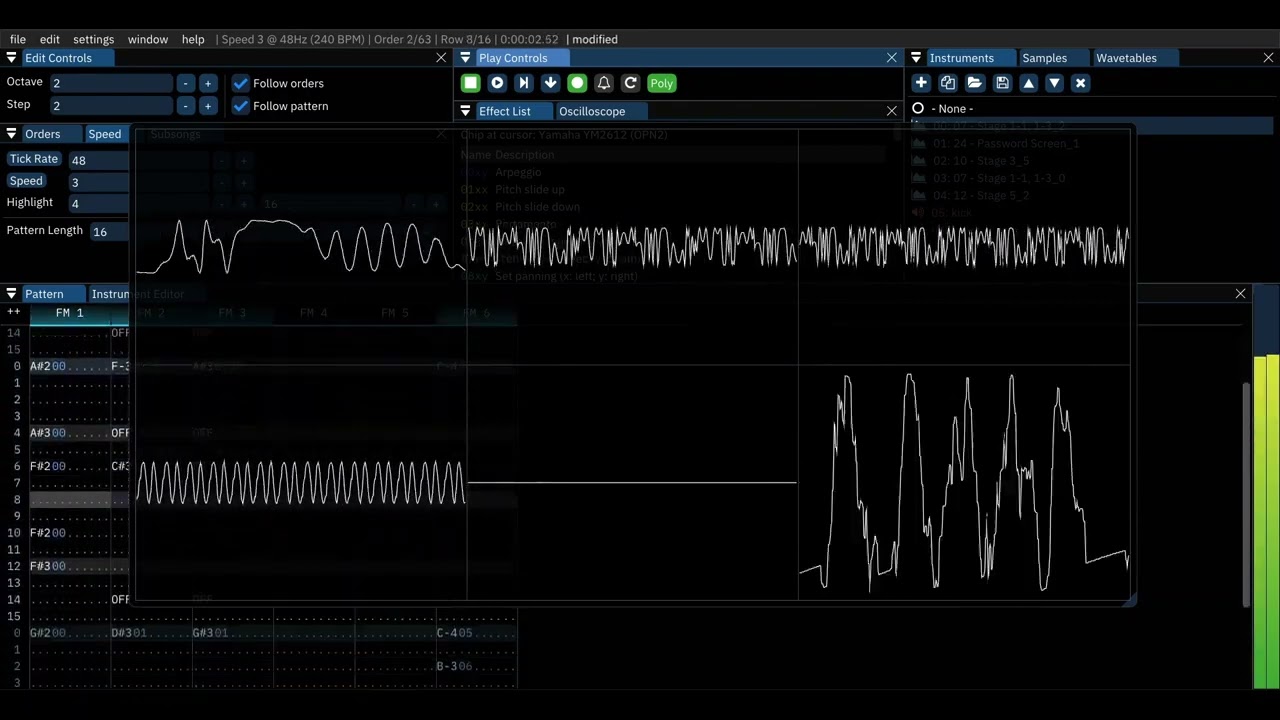Open the edit menu
Image resolution: width=1280 pixels, height=720 pixels.
(49, 39)
